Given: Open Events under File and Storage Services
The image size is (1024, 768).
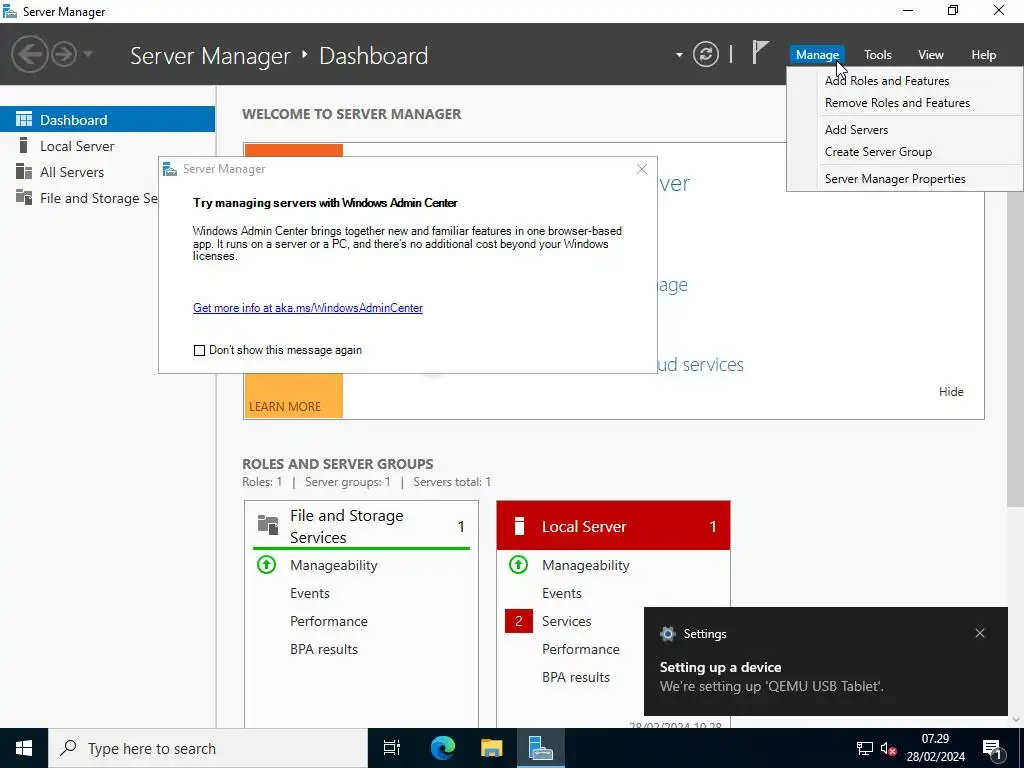Looking at the screenshot, I should point(310,593).
